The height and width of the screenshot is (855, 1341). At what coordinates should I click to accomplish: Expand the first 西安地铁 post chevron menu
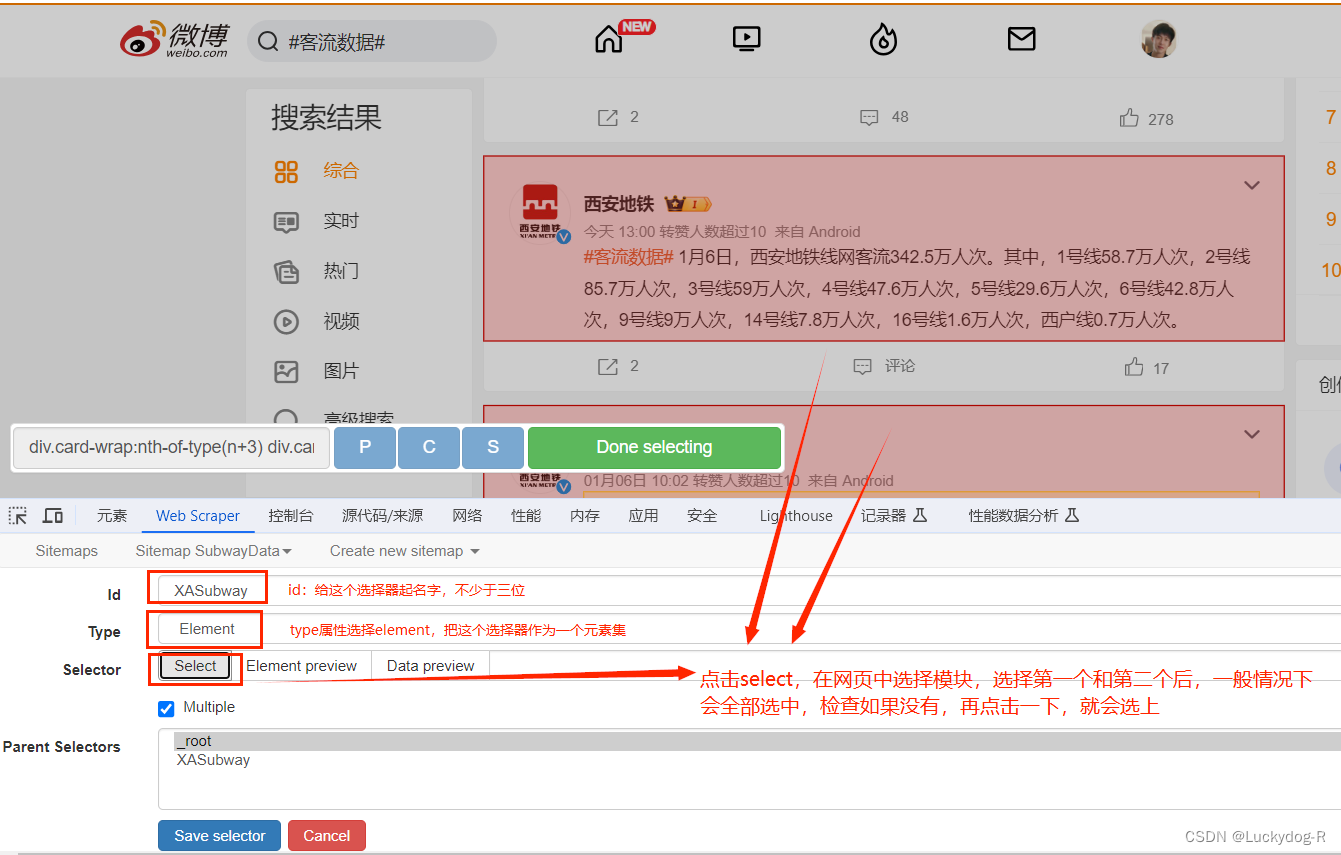(1251, 185)
